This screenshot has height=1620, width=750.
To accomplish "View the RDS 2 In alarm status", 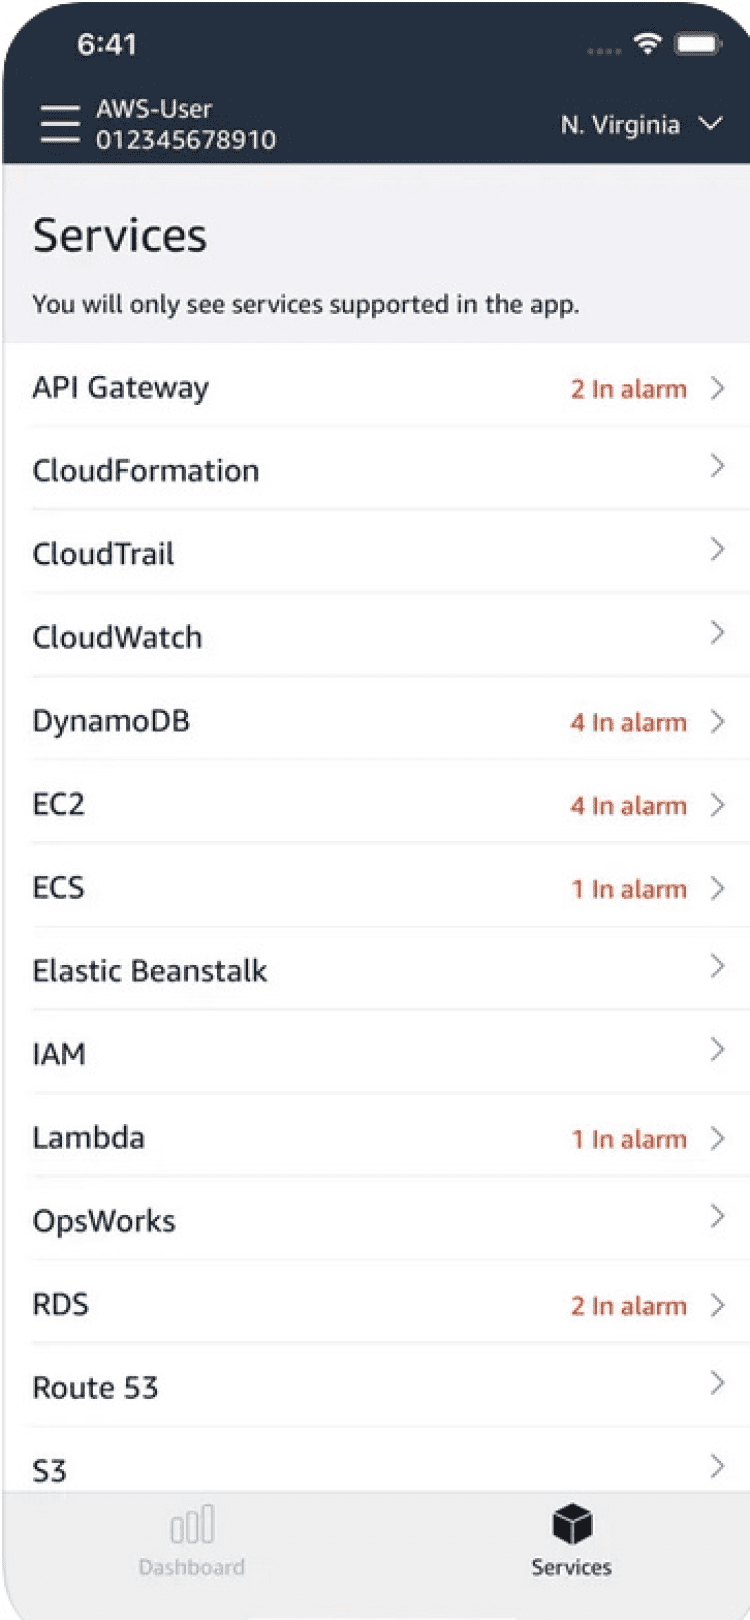I will click(628, 1306).
